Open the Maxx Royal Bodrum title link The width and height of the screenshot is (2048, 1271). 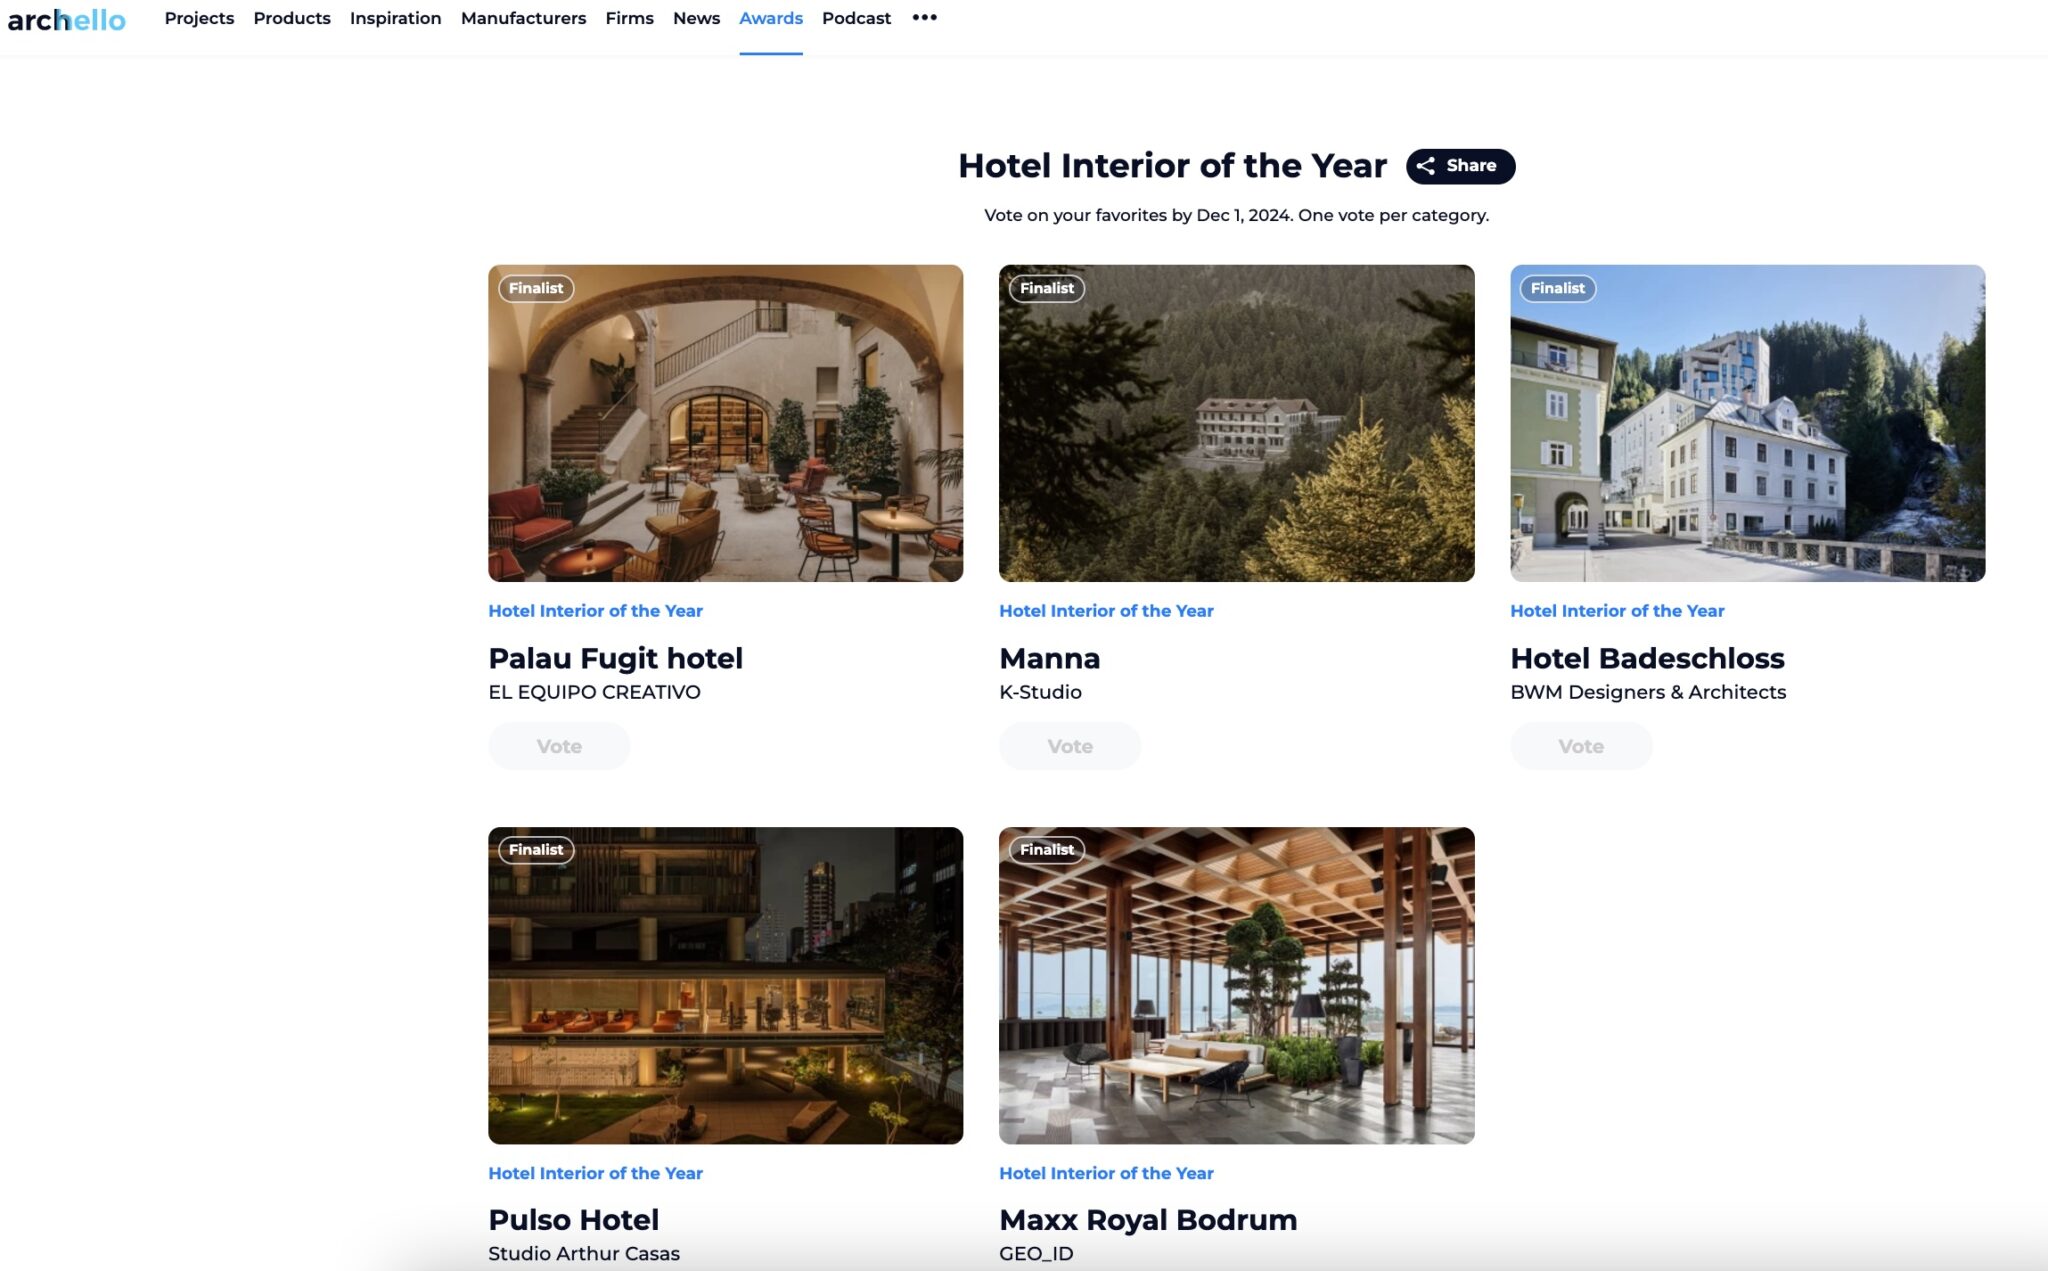click(x=1148, y=1220)
